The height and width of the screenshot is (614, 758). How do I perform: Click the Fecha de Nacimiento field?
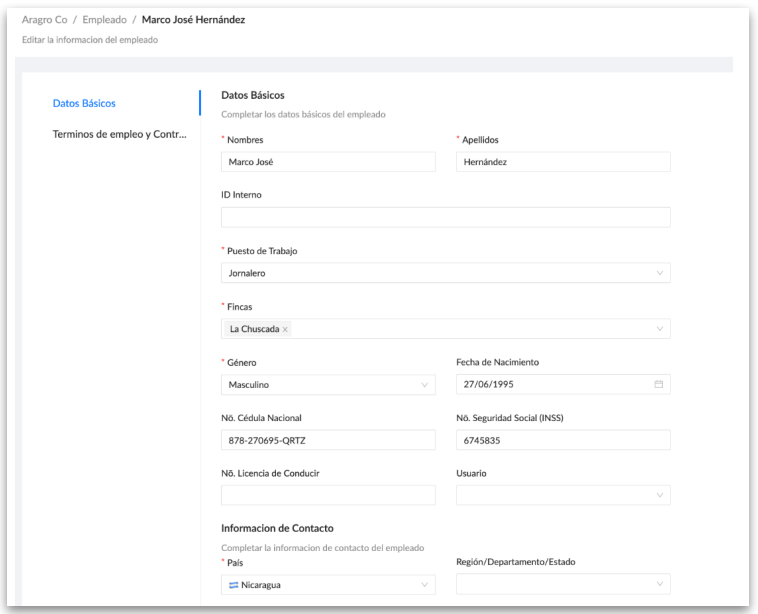pos(563,384)
